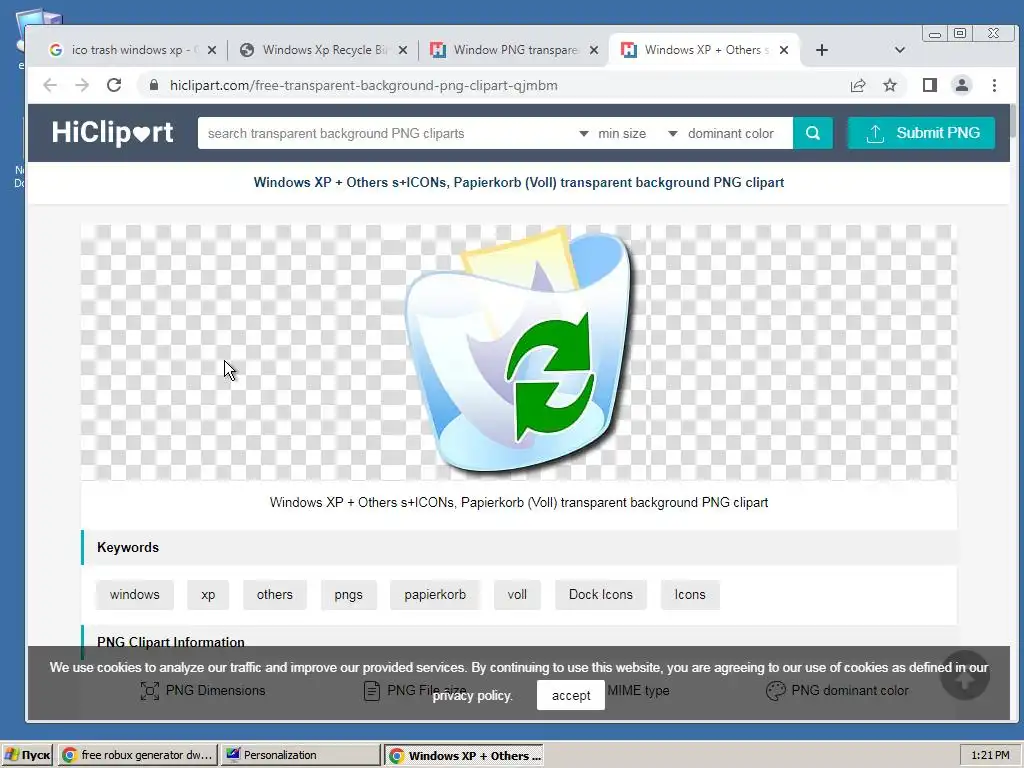
Task: Go back to the previous page
Action: (50, 86)
